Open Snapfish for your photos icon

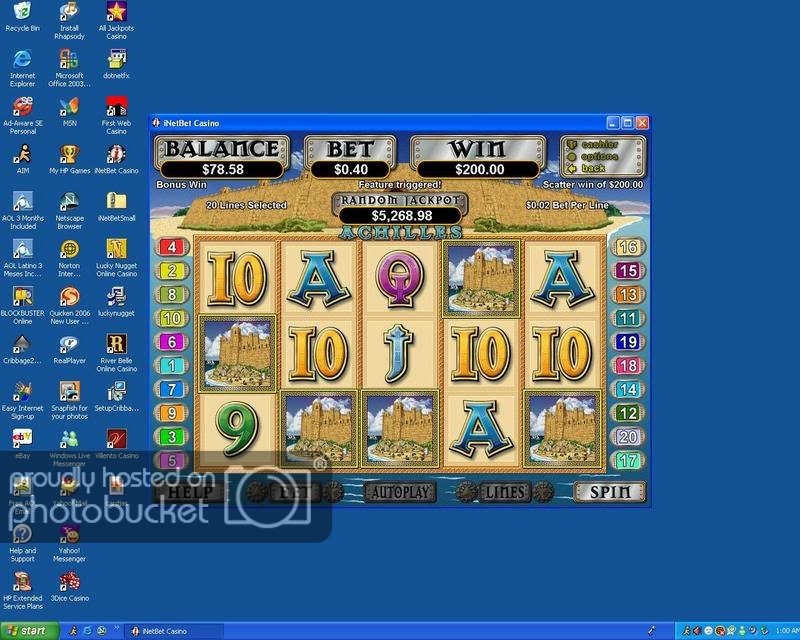coord(69,401)
